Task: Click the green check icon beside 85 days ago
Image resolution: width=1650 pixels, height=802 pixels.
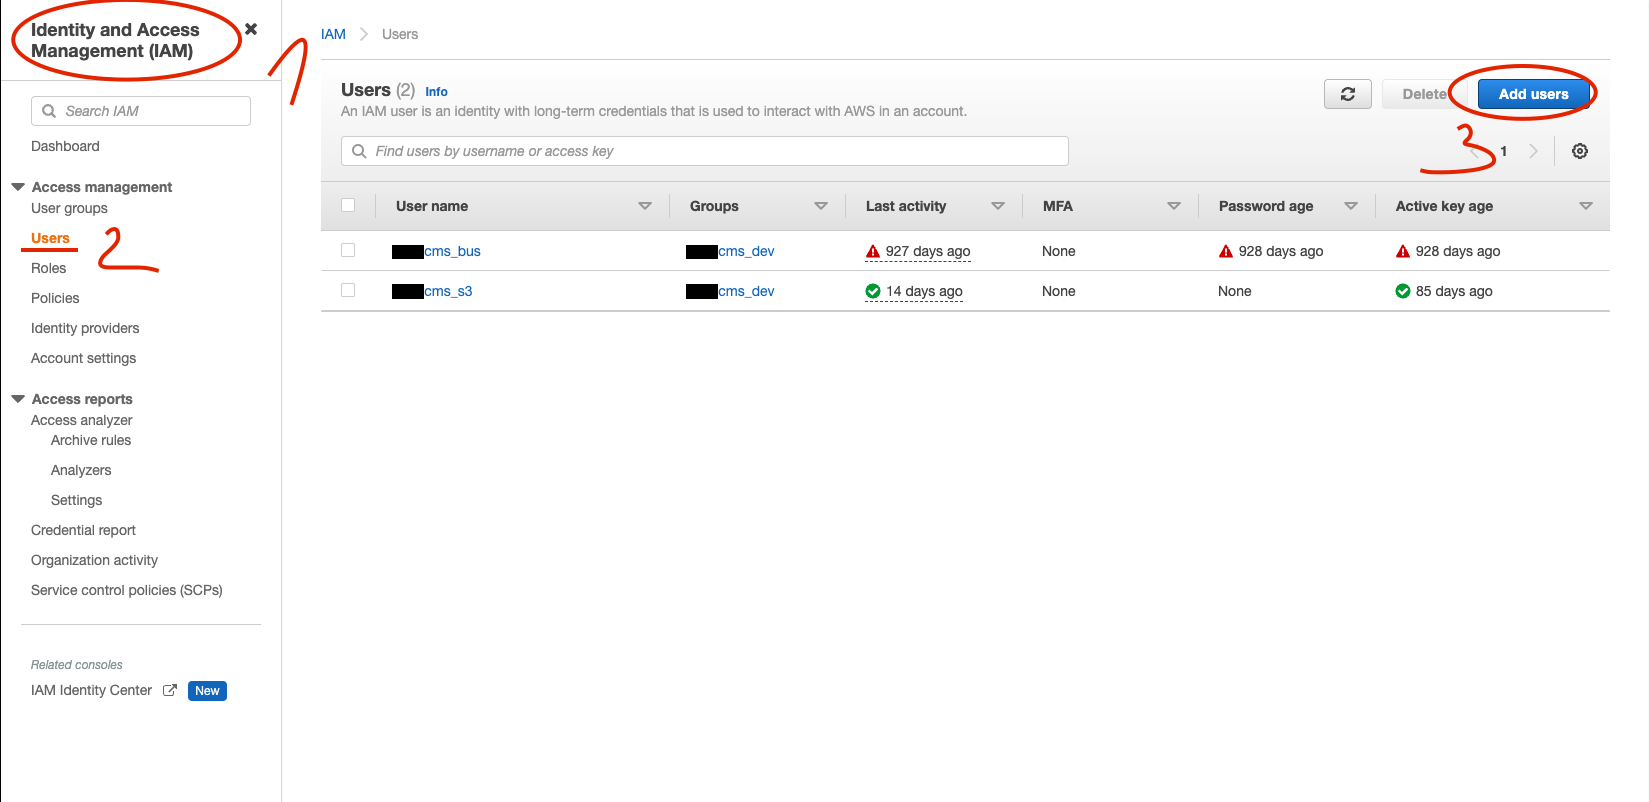Action: [1403, 291]
